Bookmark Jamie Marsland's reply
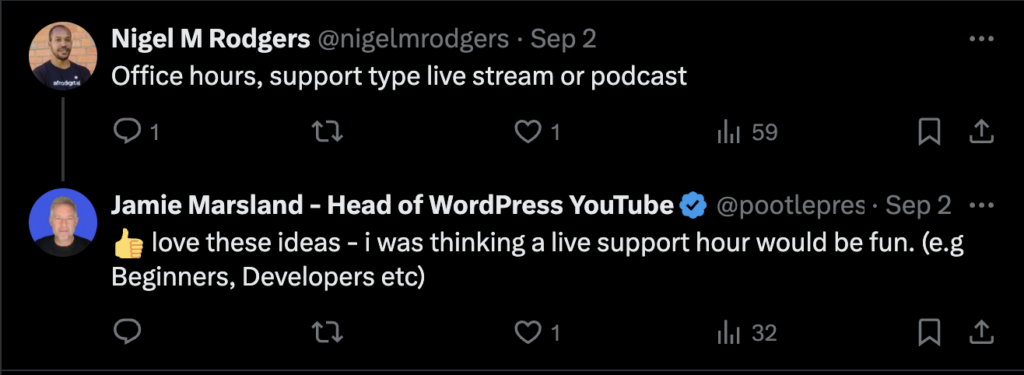The image size is (1024, 375). pyautogui.click(x=929, y=334)
